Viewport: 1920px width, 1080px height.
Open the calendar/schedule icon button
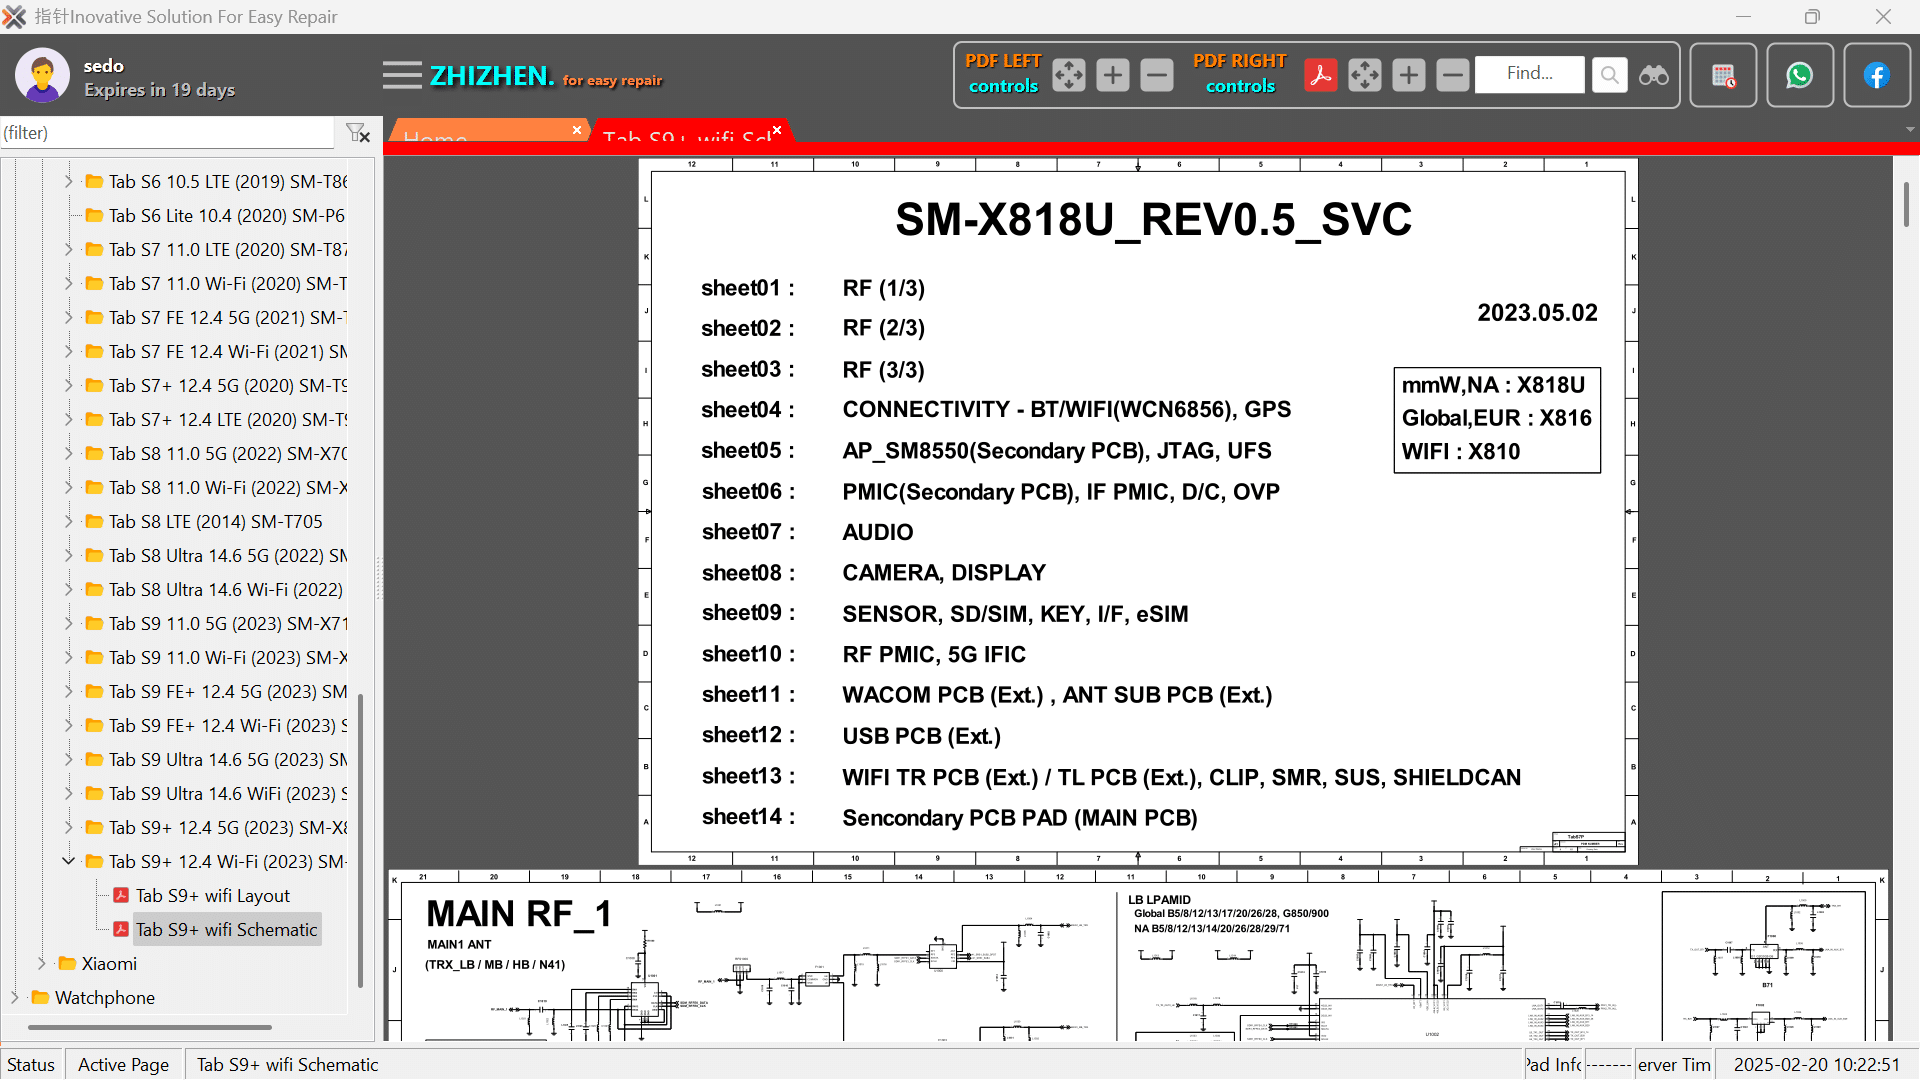coord(1723,75)
